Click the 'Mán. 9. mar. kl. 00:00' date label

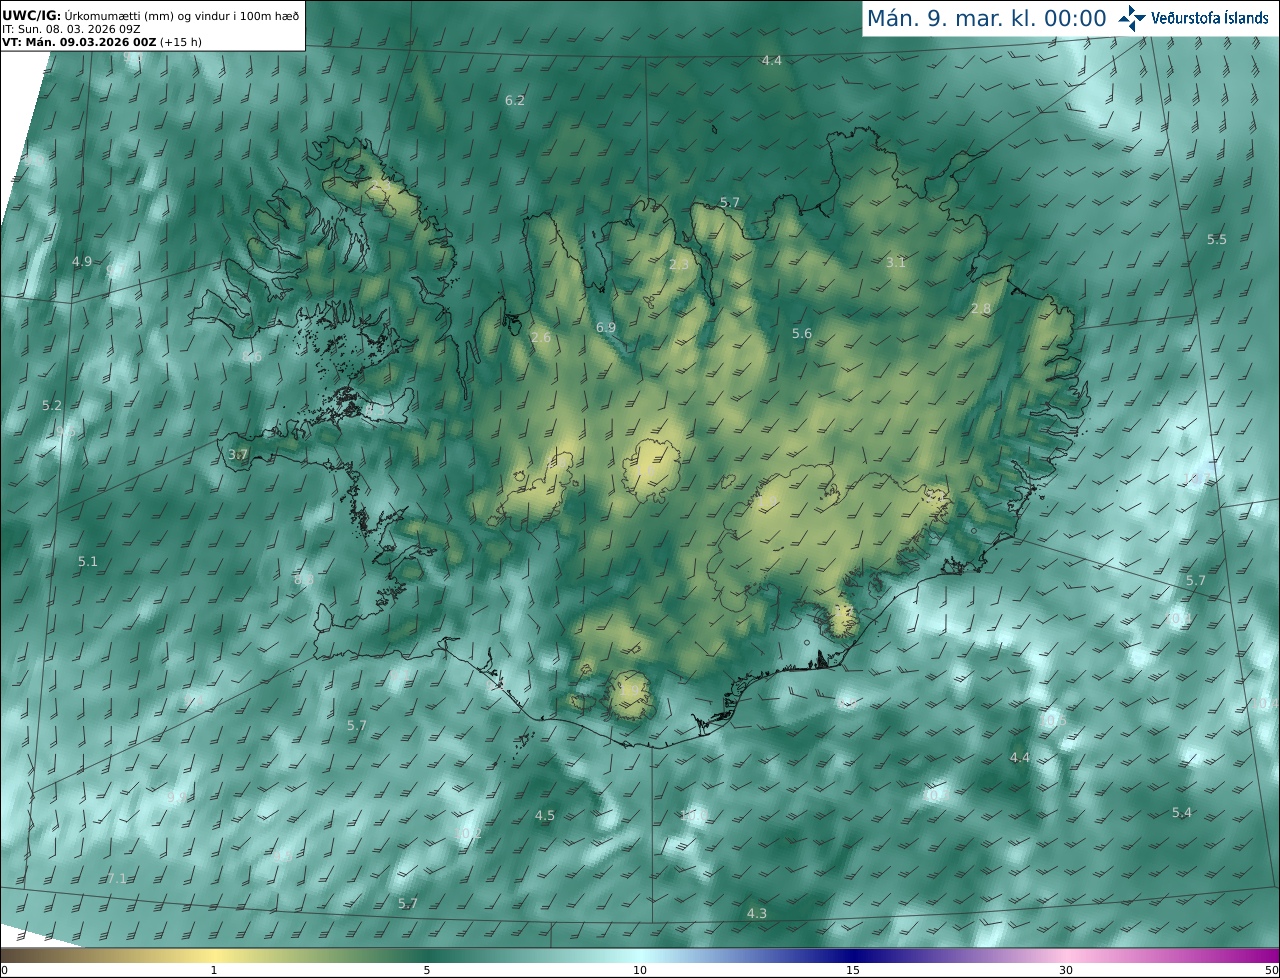point(986,18)
